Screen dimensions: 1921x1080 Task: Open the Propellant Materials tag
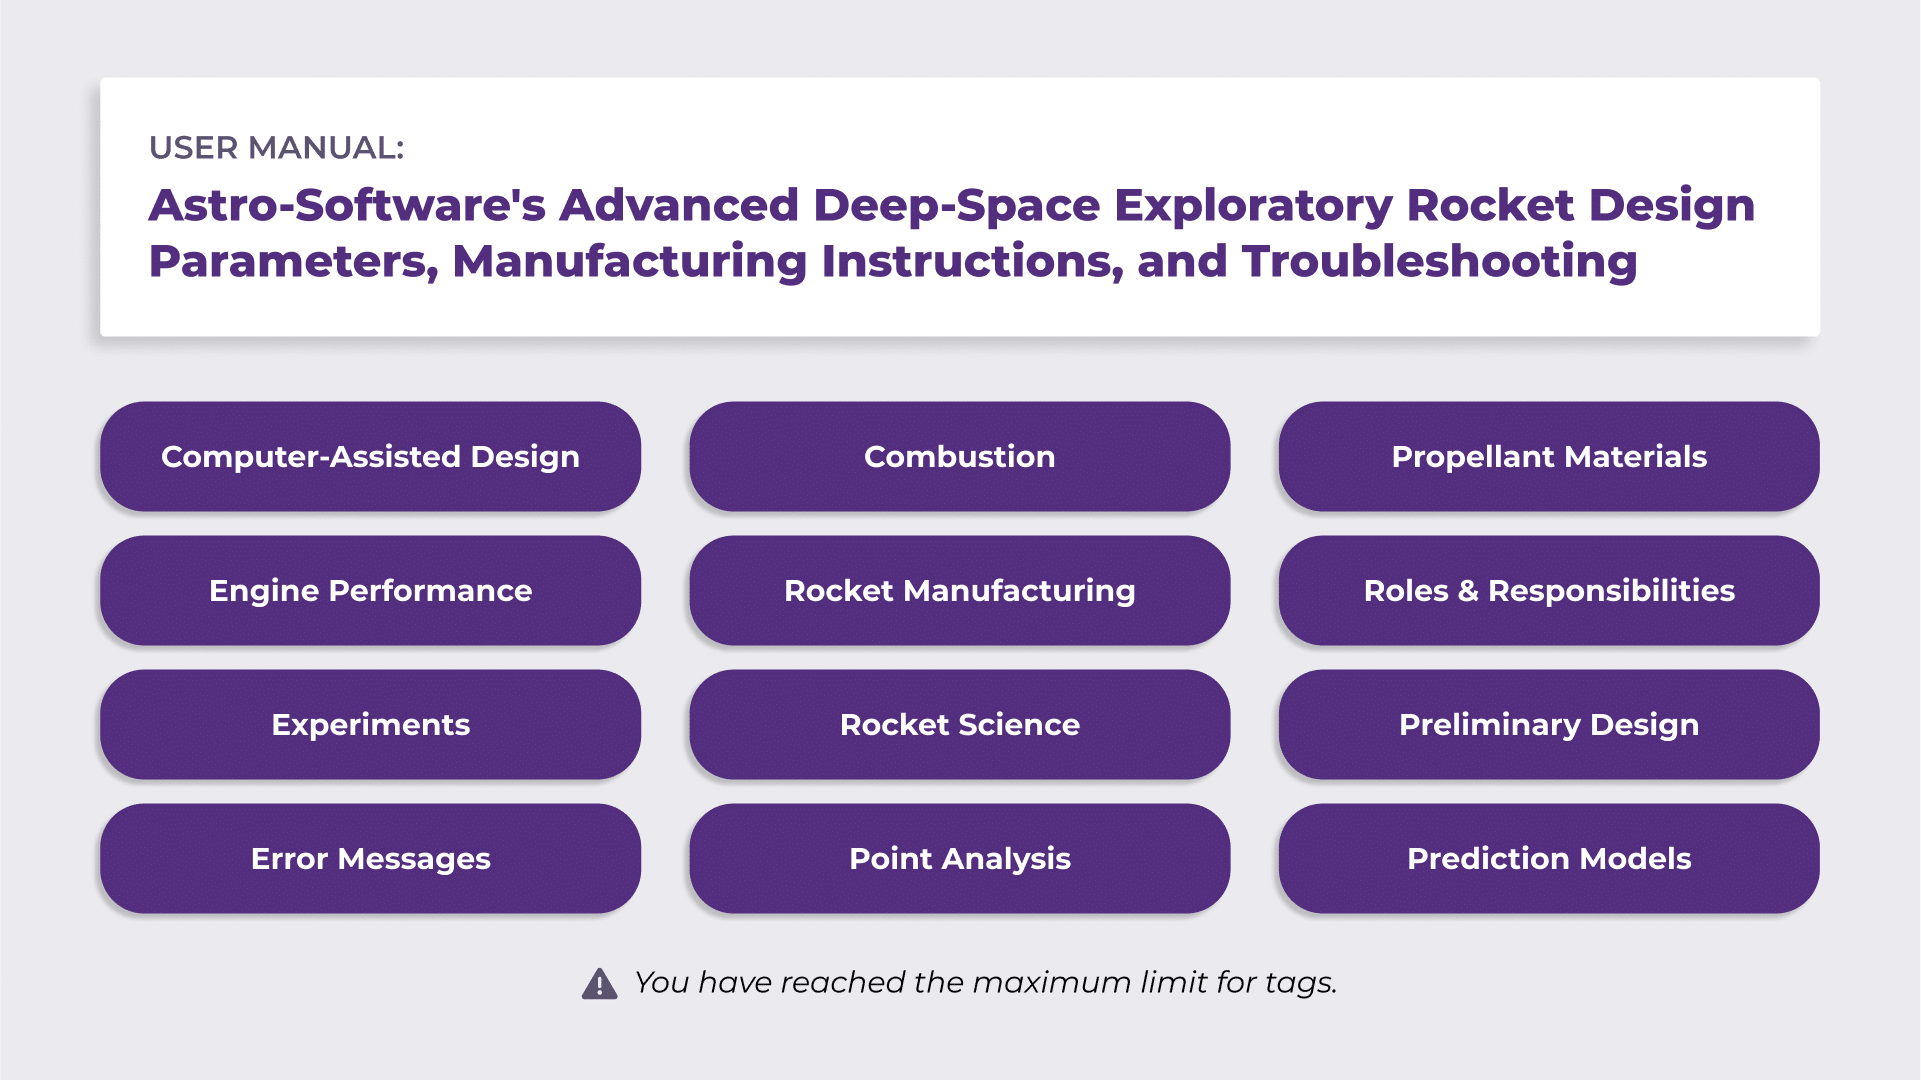(x=1549, y=457)
